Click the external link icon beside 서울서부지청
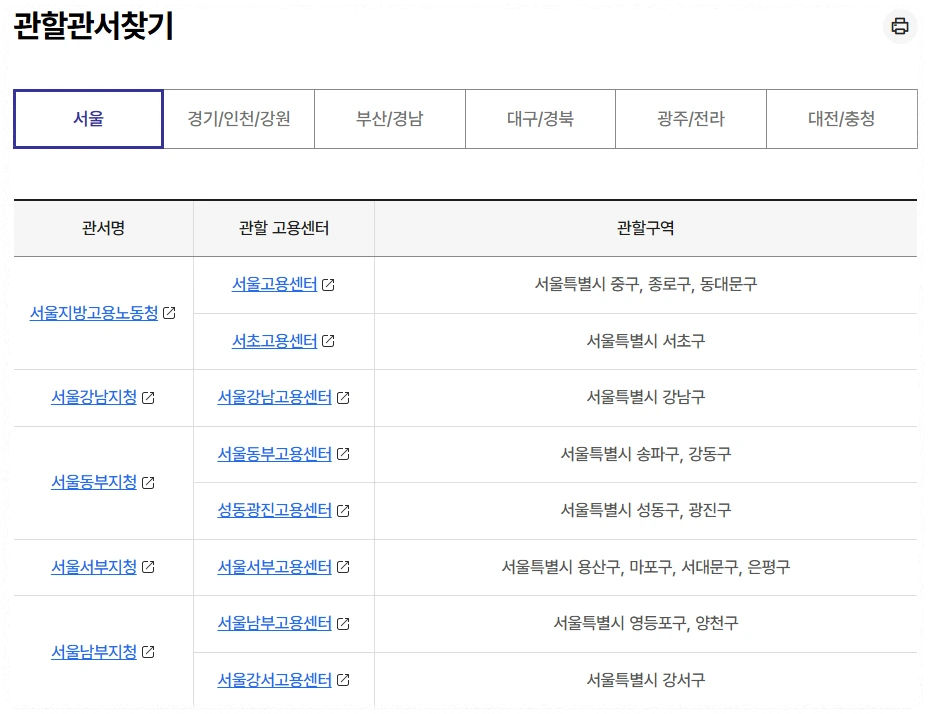928x714 pixels. point(147,566)
